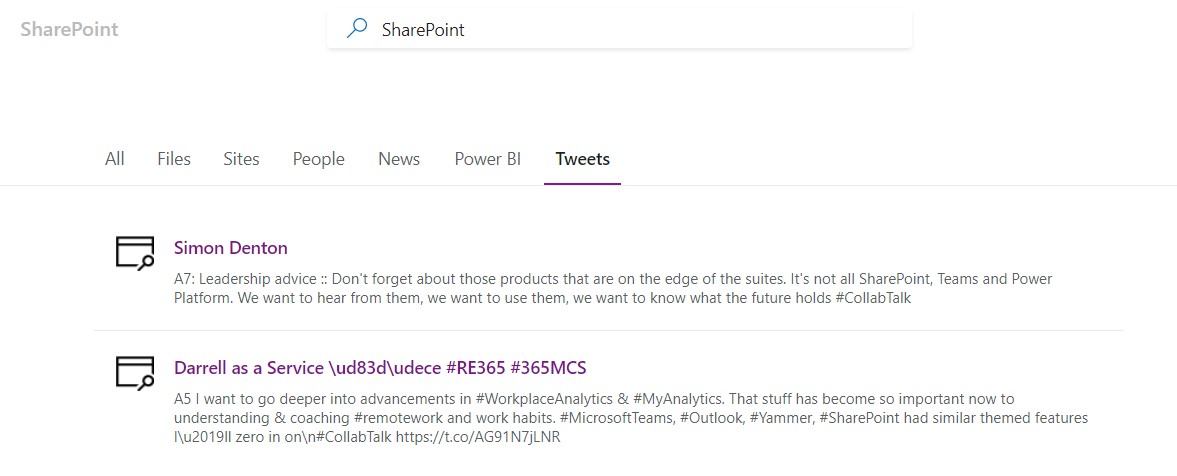1177x476 pixels.
Task: Go to SharePoint home via the header logo
Action: pos(69,29)
